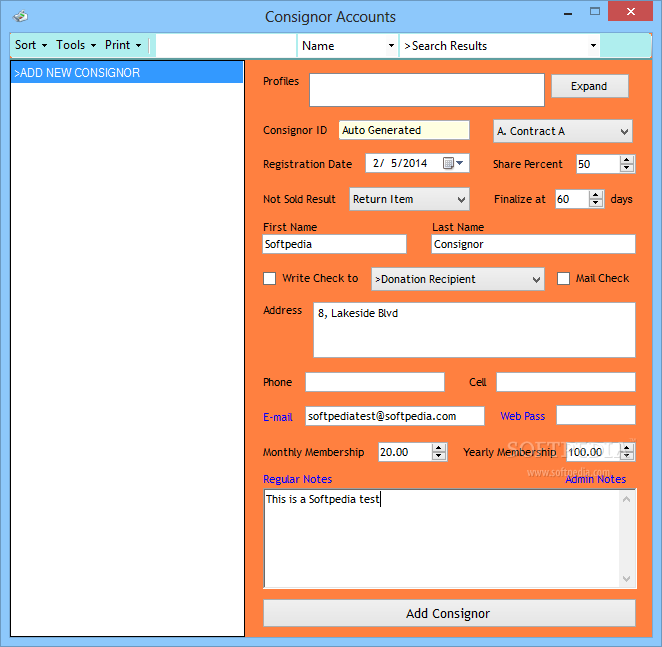
Task: Enable the Mail Check checkbox
Action: pos(563,279)
